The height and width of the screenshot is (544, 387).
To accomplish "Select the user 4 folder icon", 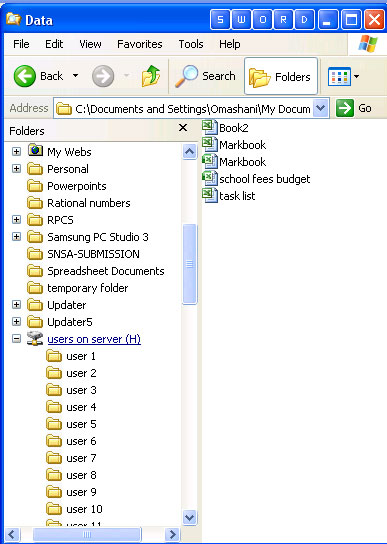I will pos(54,407).
